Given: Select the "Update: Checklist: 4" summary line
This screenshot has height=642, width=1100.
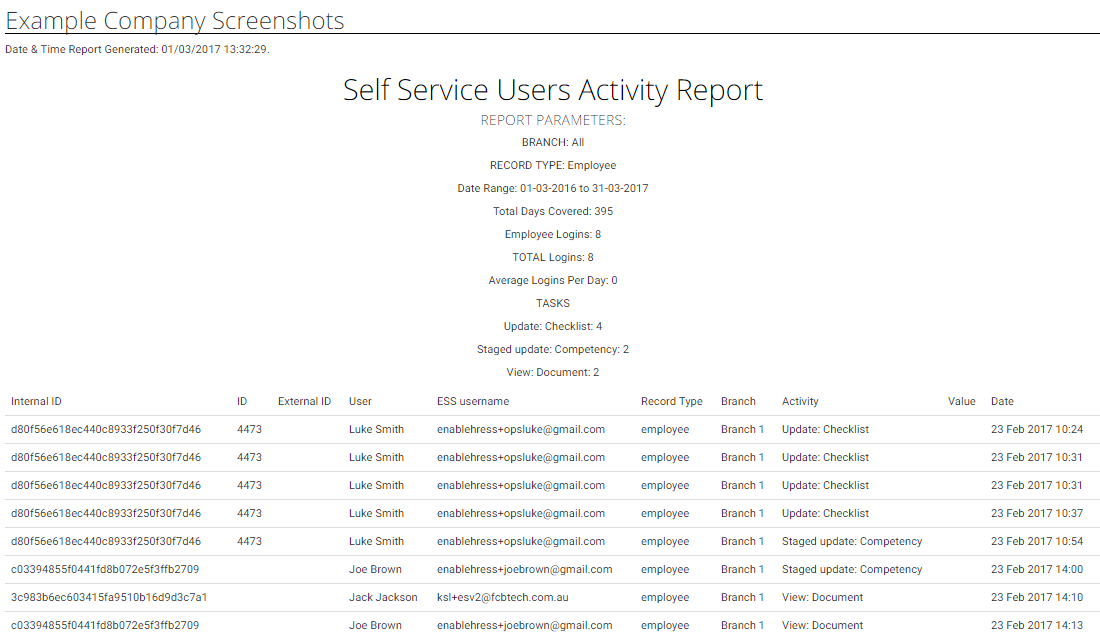Looking at the screenshot, I should click(x=553, y=326).
